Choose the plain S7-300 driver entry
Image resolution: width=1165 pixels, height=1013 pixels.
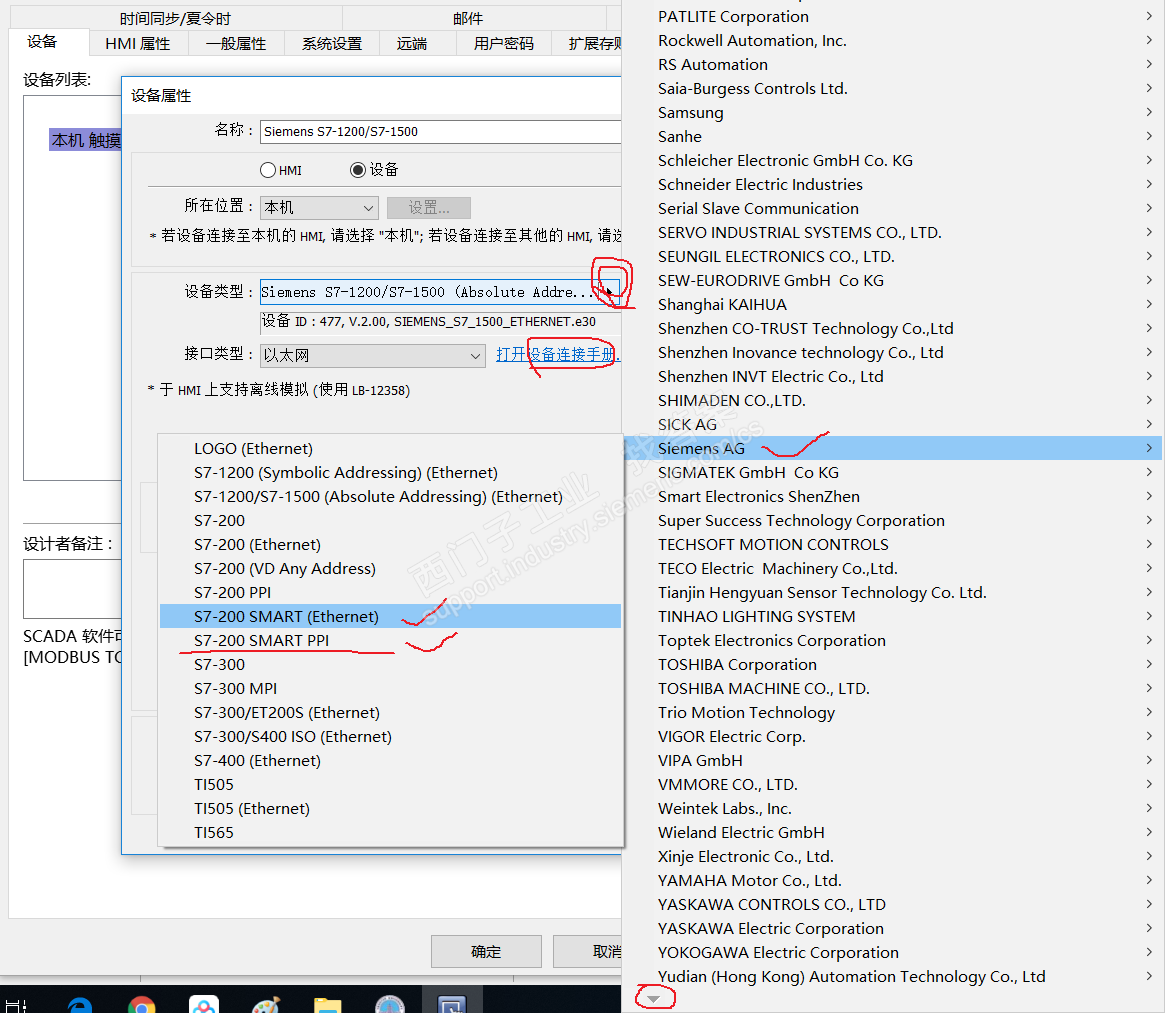coord(391,664)
